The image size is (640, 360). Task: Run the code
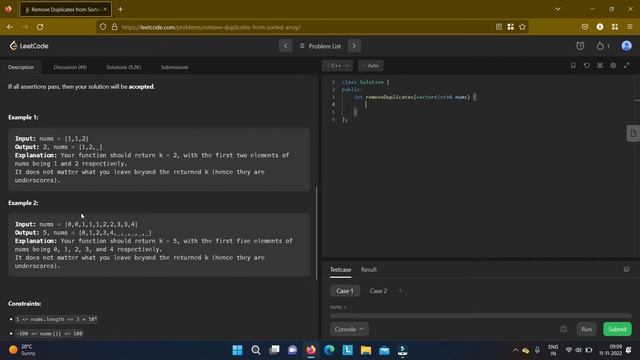coord(587,329)
